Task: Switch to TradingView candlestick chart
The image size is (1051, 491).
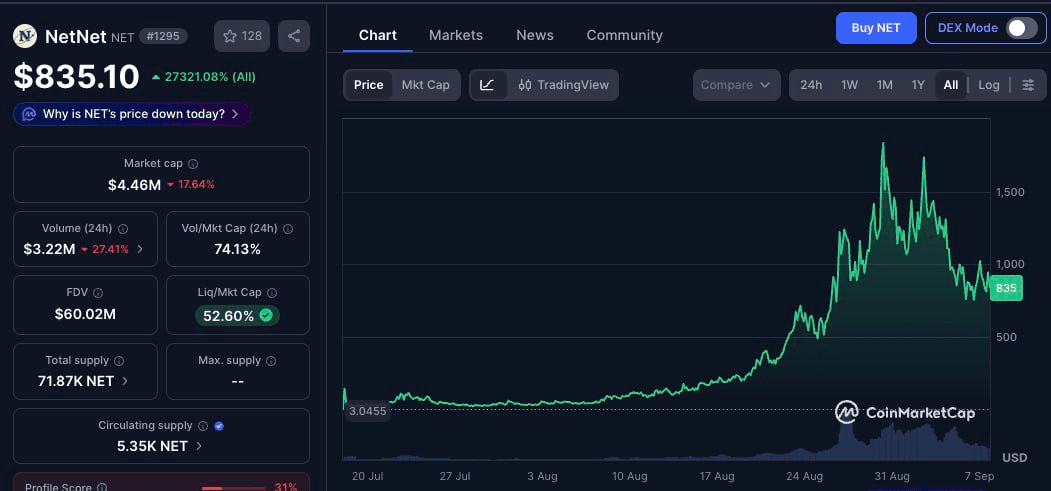Action: tap(564, 85)
